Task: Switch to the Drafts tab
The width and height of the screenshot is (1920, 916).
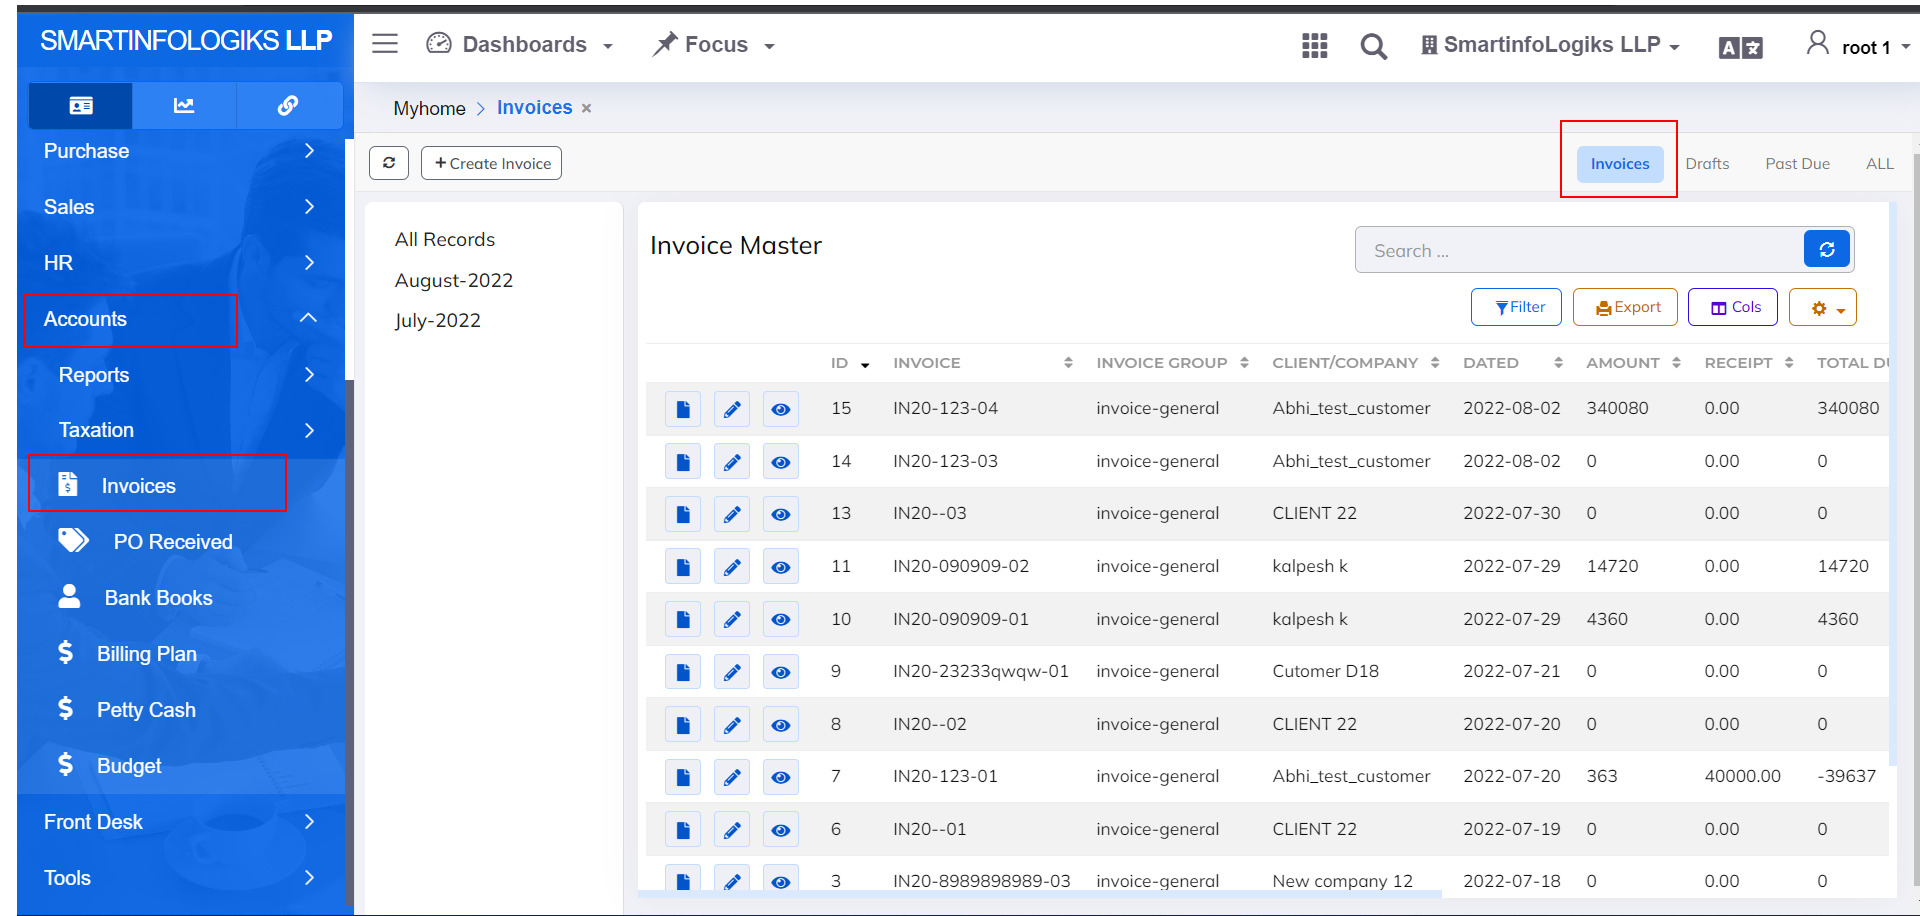Action: coord(1707,164)
